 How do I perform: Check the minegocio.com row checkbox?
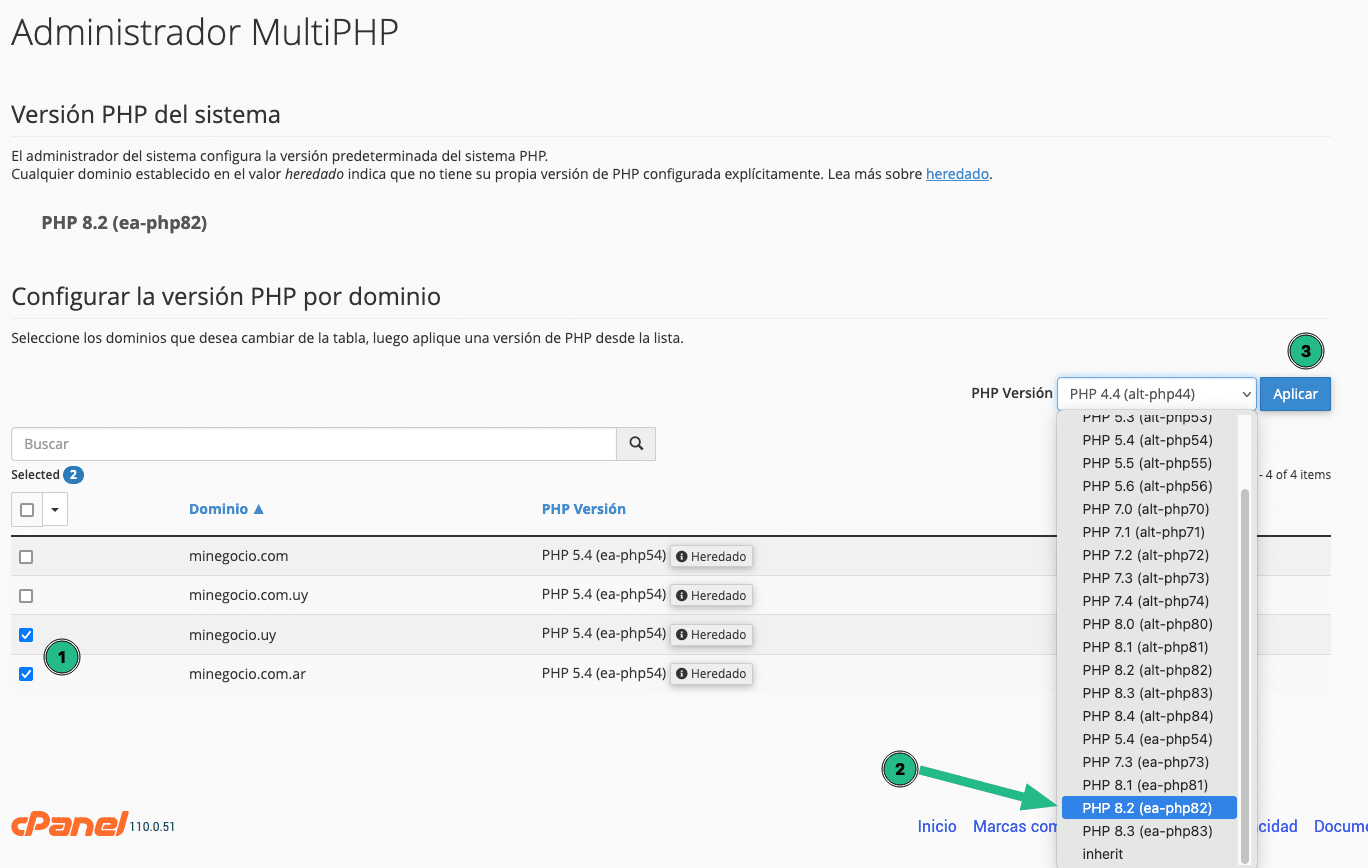click(26, 557)
